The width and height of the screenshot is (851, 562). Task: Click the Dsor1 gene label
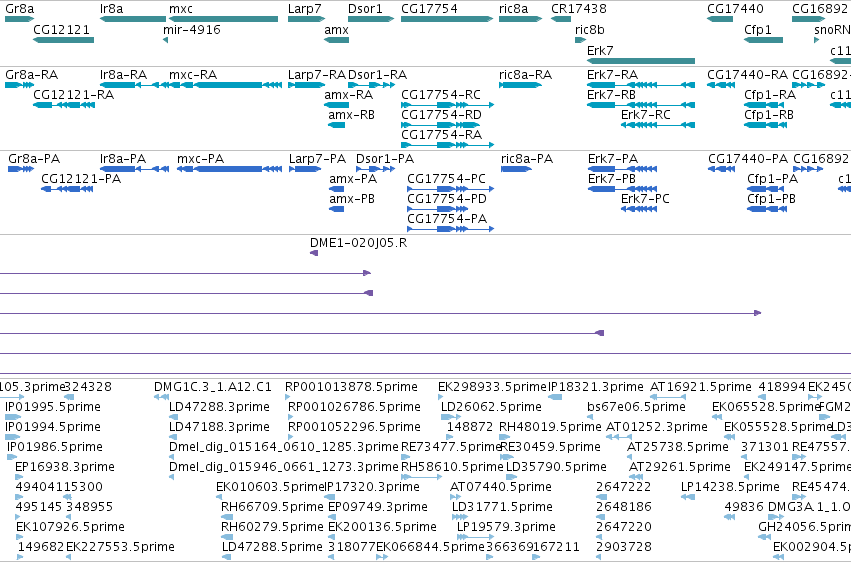coord(365,9)
